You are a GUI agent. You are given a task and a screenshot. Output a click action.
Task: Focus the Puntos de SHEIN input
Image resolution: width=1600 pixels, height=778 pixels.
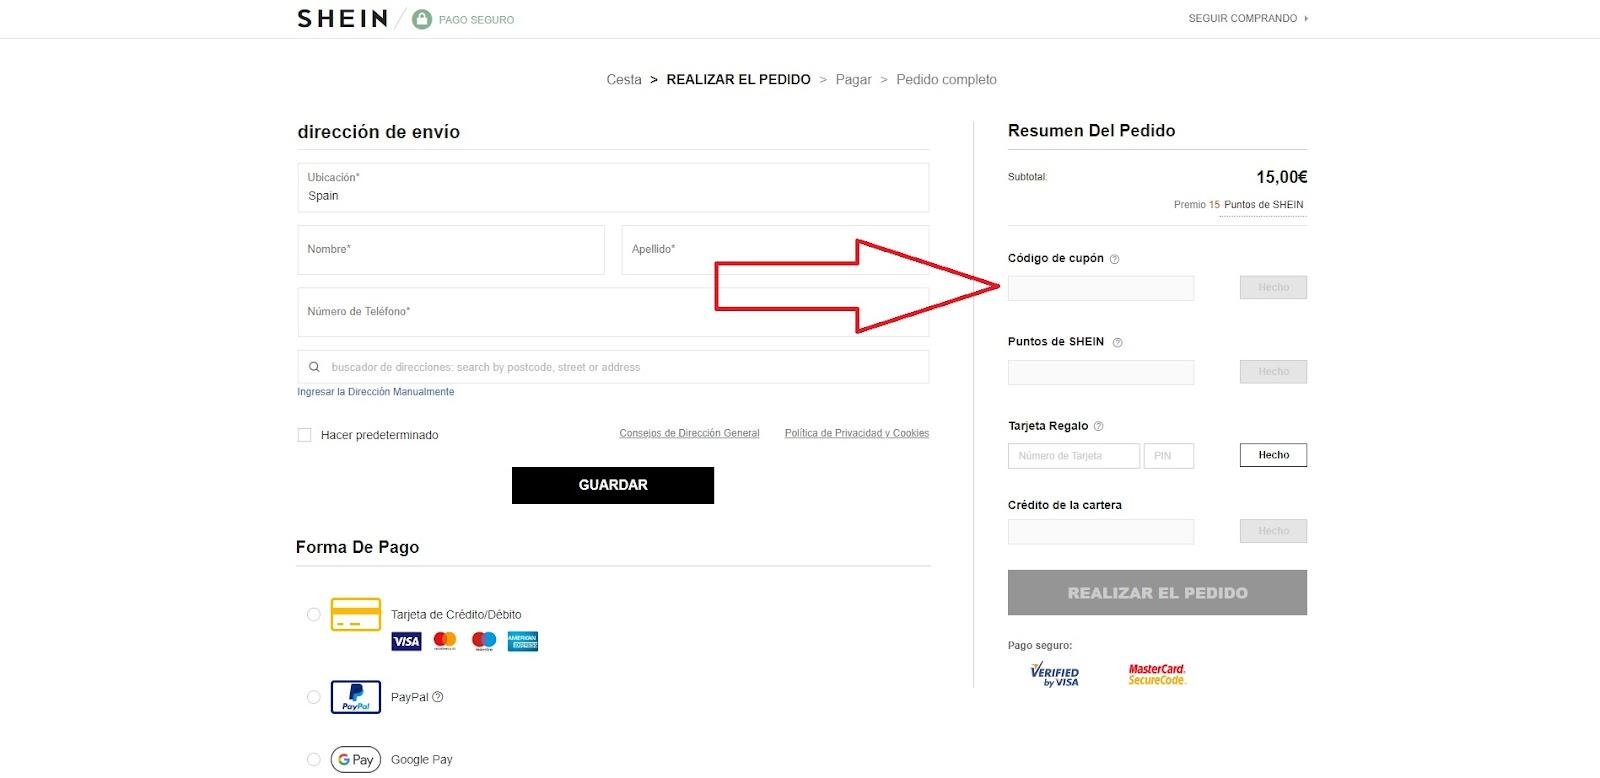pyautogui.click(x=1101, y=372)
